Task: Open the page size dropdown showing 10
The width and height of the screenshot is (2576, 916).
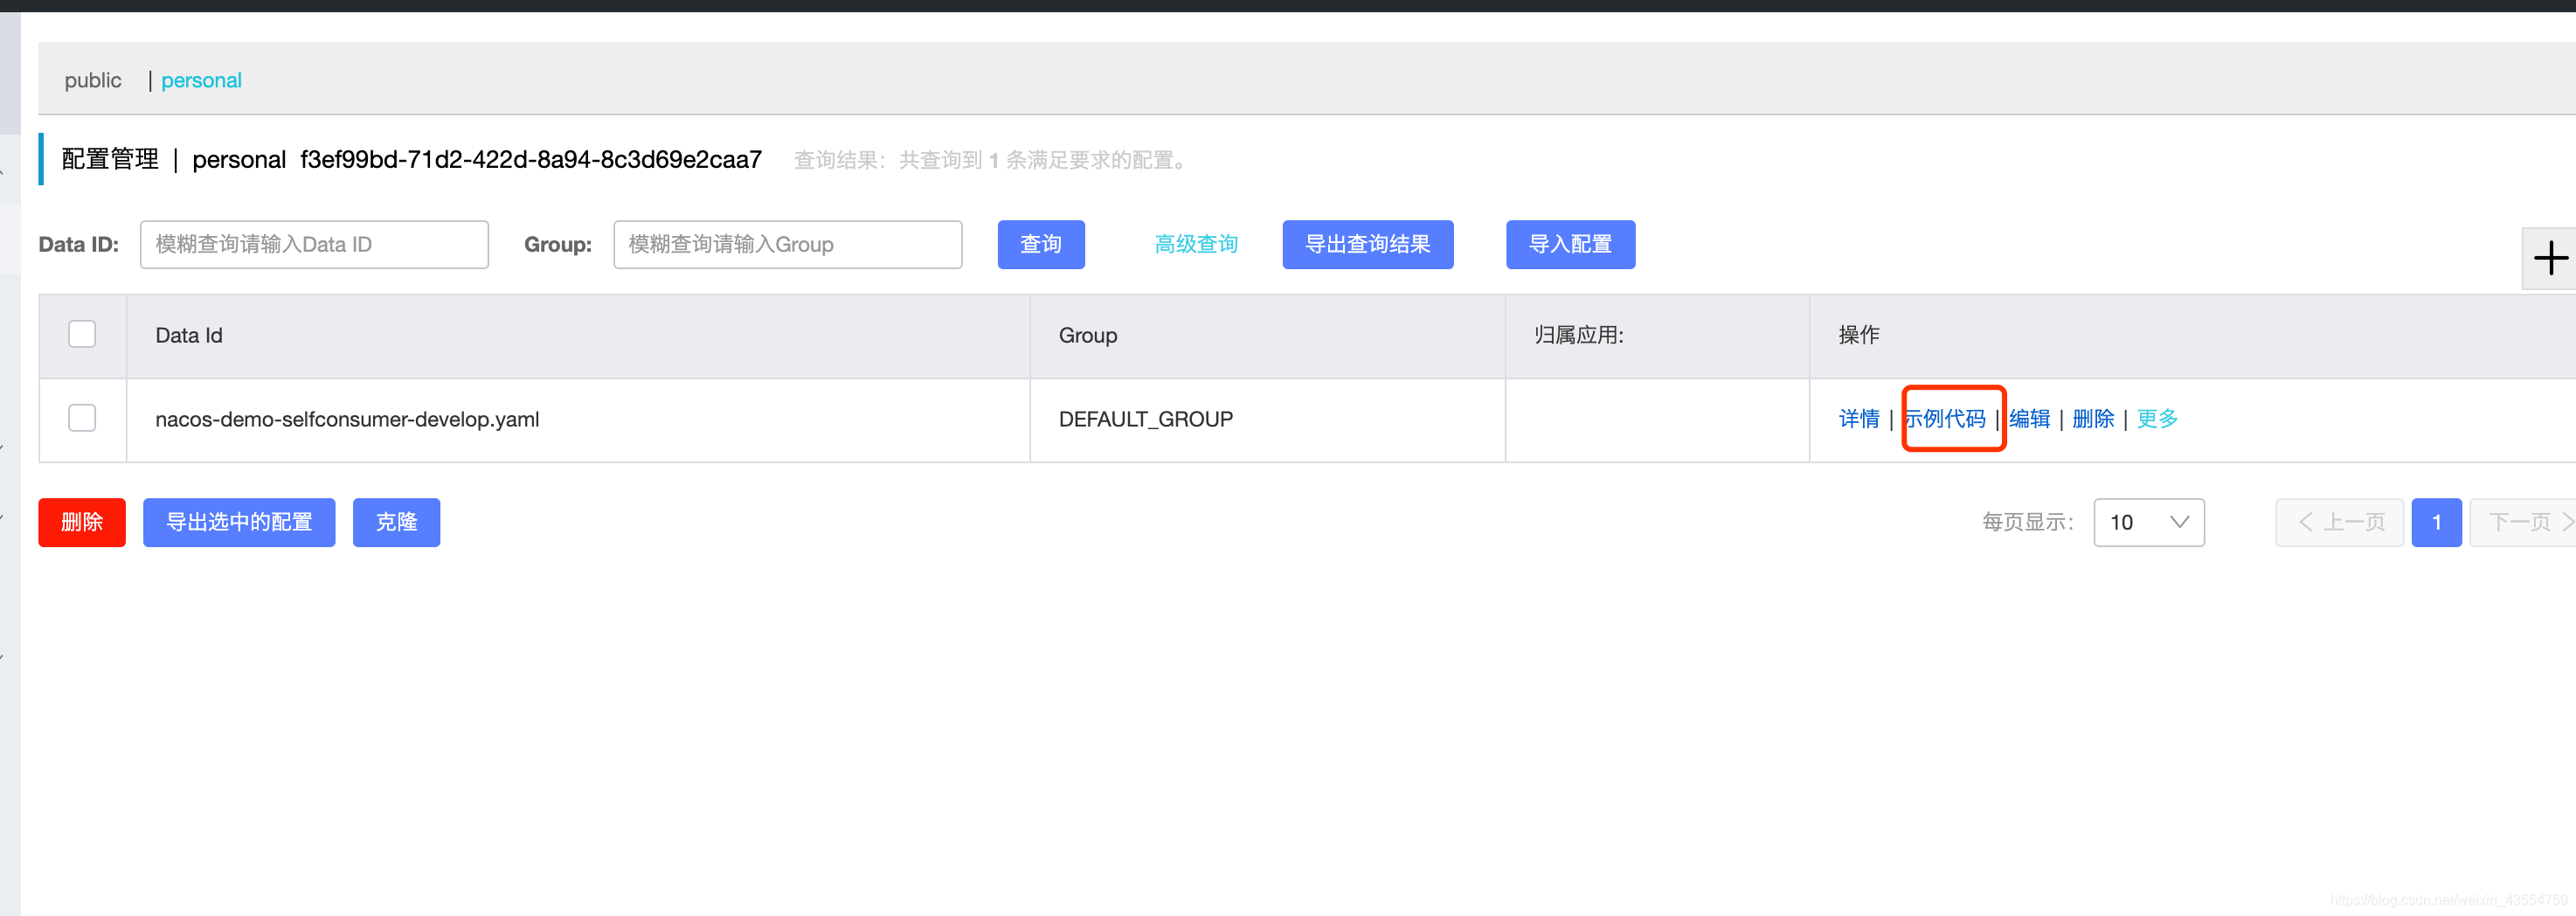Action: [2148, 522]
